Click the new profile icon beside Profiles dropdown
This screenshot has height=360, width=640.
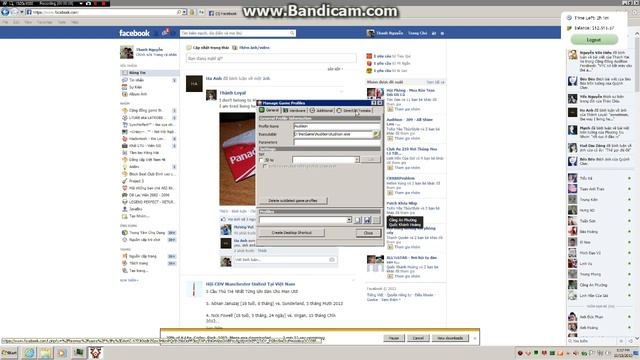358,220
